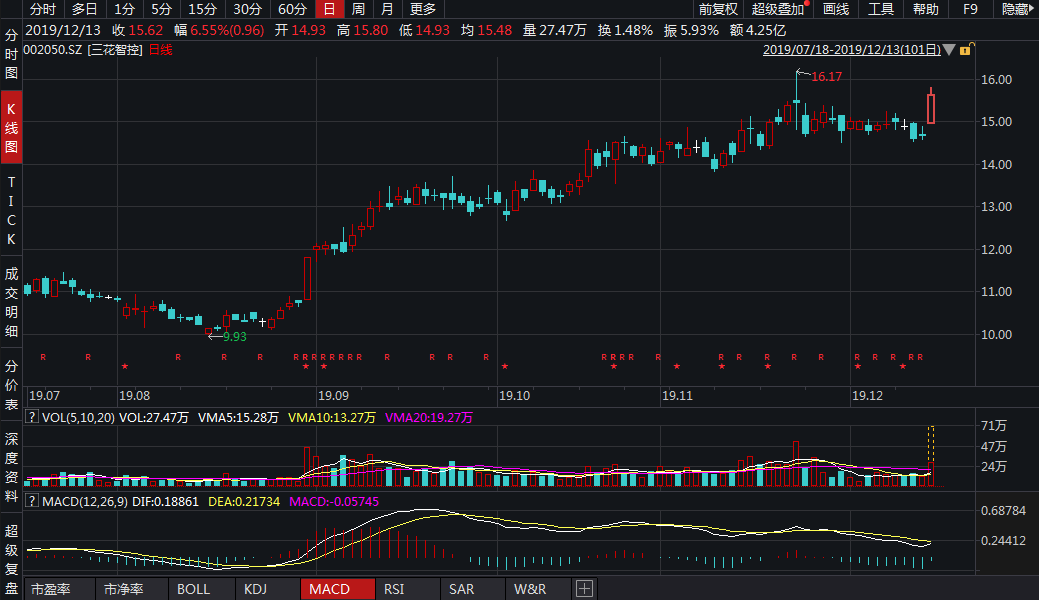Open the 工具 tools menu
The image size is (1039, 600).
point(881,9)
